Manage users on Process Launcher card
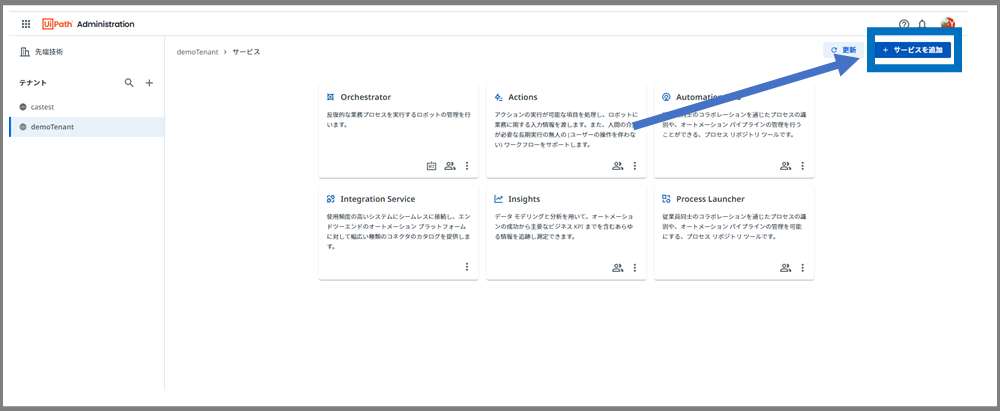Screen dimensions: 1000x411 coord(785,268)
